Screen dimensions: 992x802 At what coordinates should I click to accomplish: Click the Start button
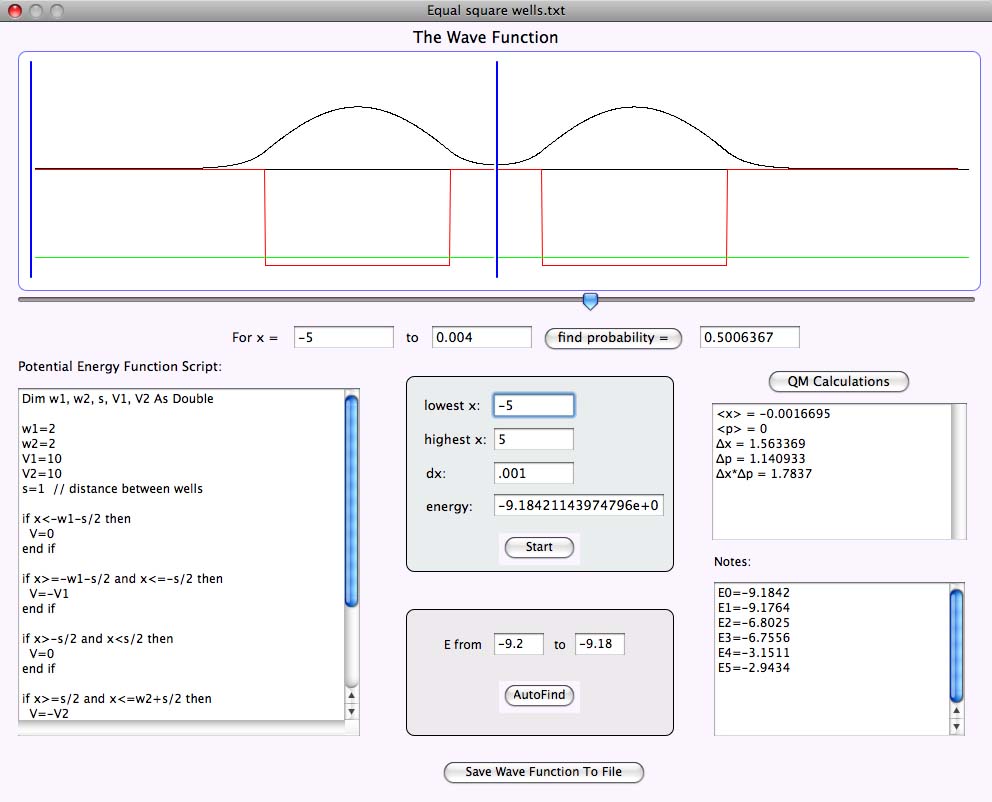tap(539, 547)
